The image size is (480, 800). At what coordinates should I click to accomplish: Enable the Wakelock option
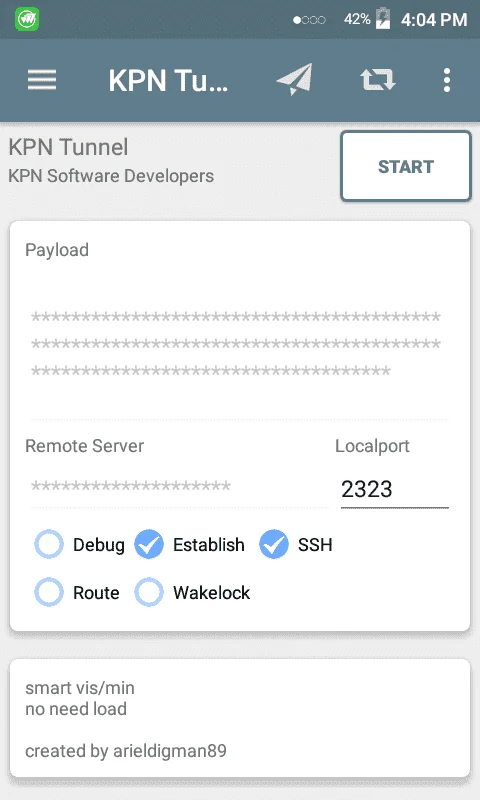(192, 592)
